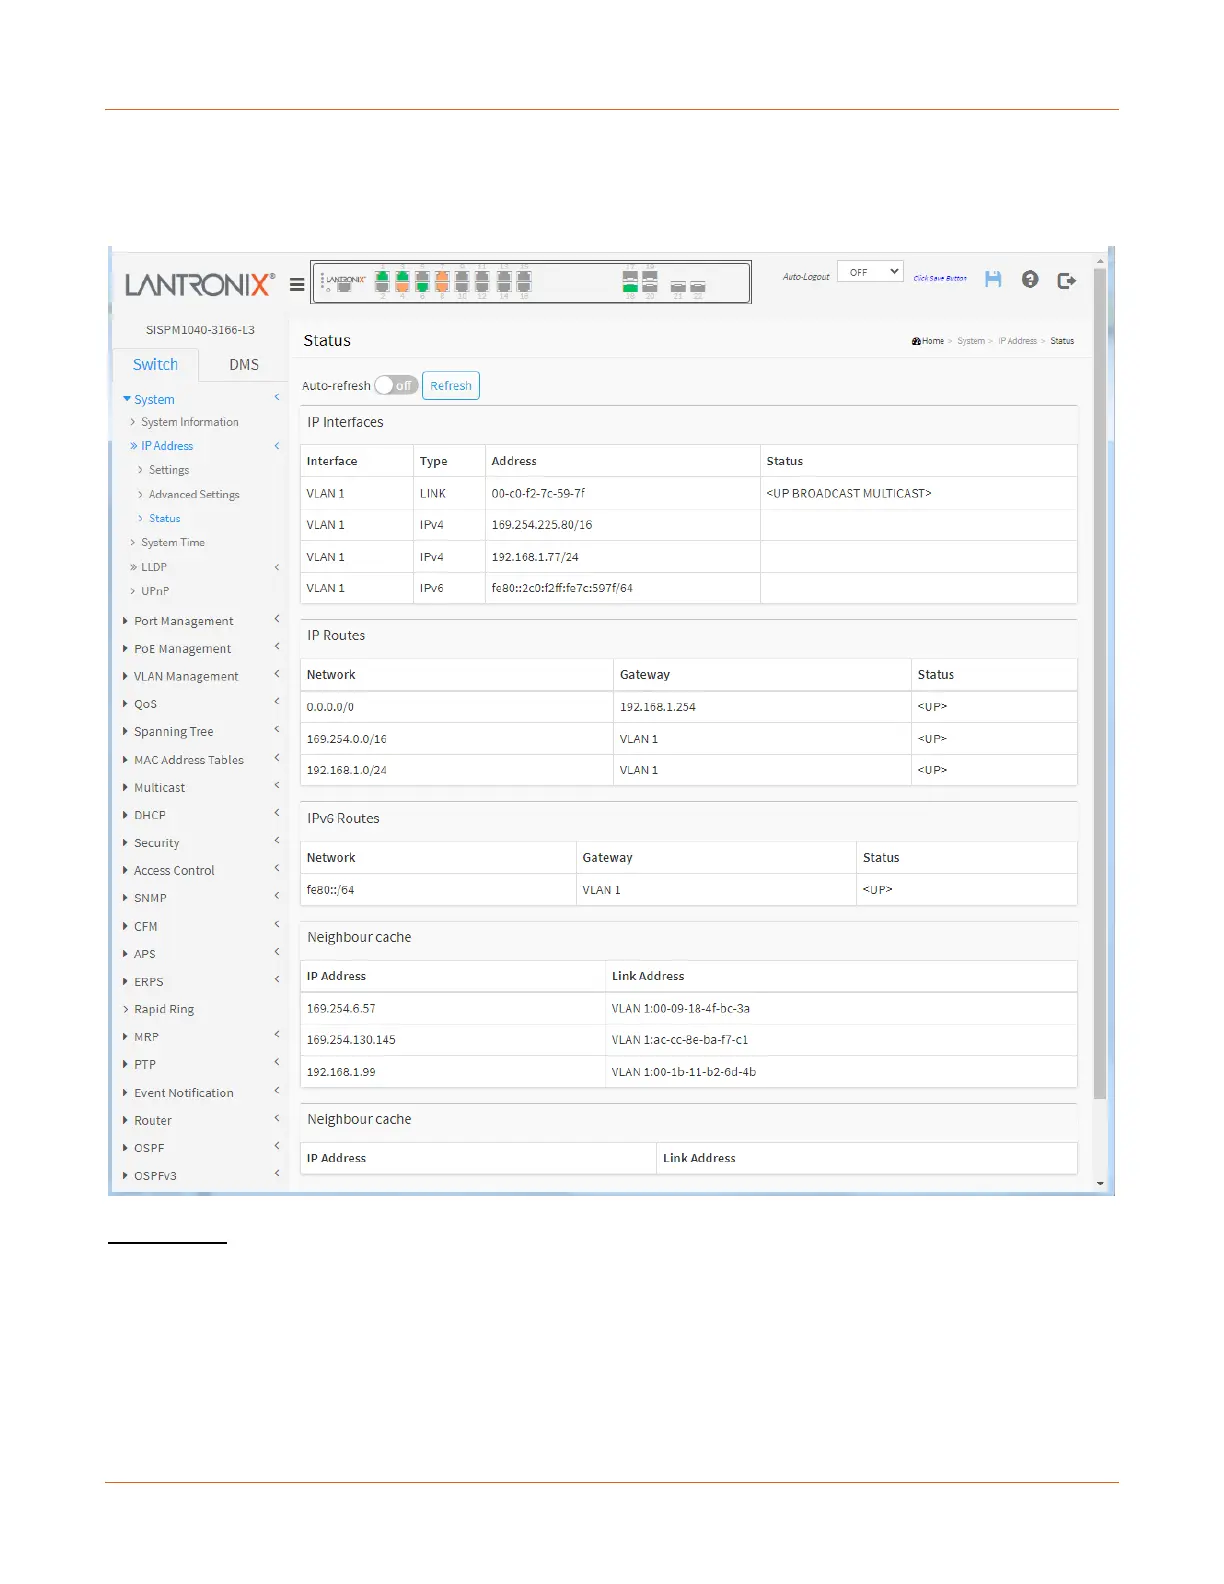Click the Save configuration floppy icon
Viewport: 1224px width, 1584px height.
pyautogui.click(x=993, y=279)
